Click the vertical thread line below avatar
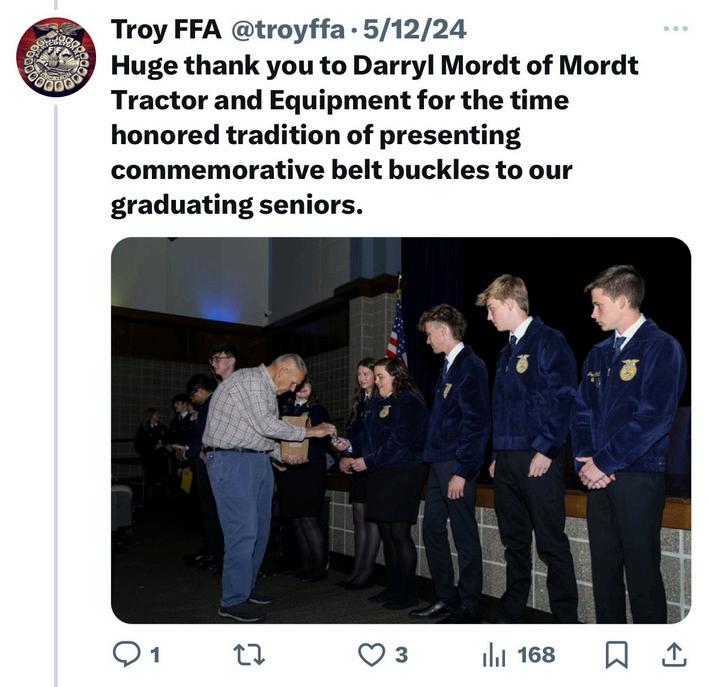Viewport: 708px width, 687px height. tap(56, 400)
